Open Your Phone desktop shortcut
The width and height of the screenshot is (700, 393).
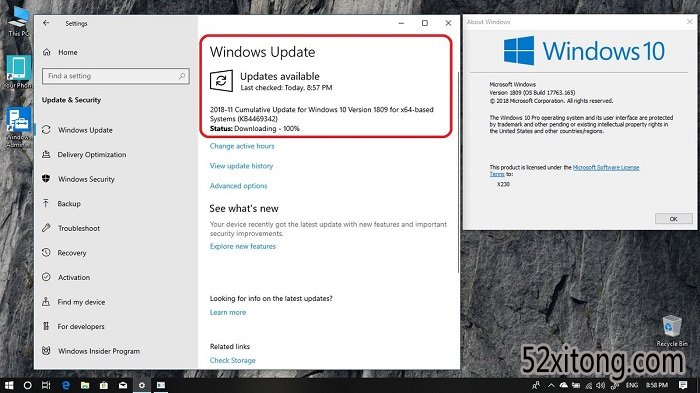click(x=18, y=72)
